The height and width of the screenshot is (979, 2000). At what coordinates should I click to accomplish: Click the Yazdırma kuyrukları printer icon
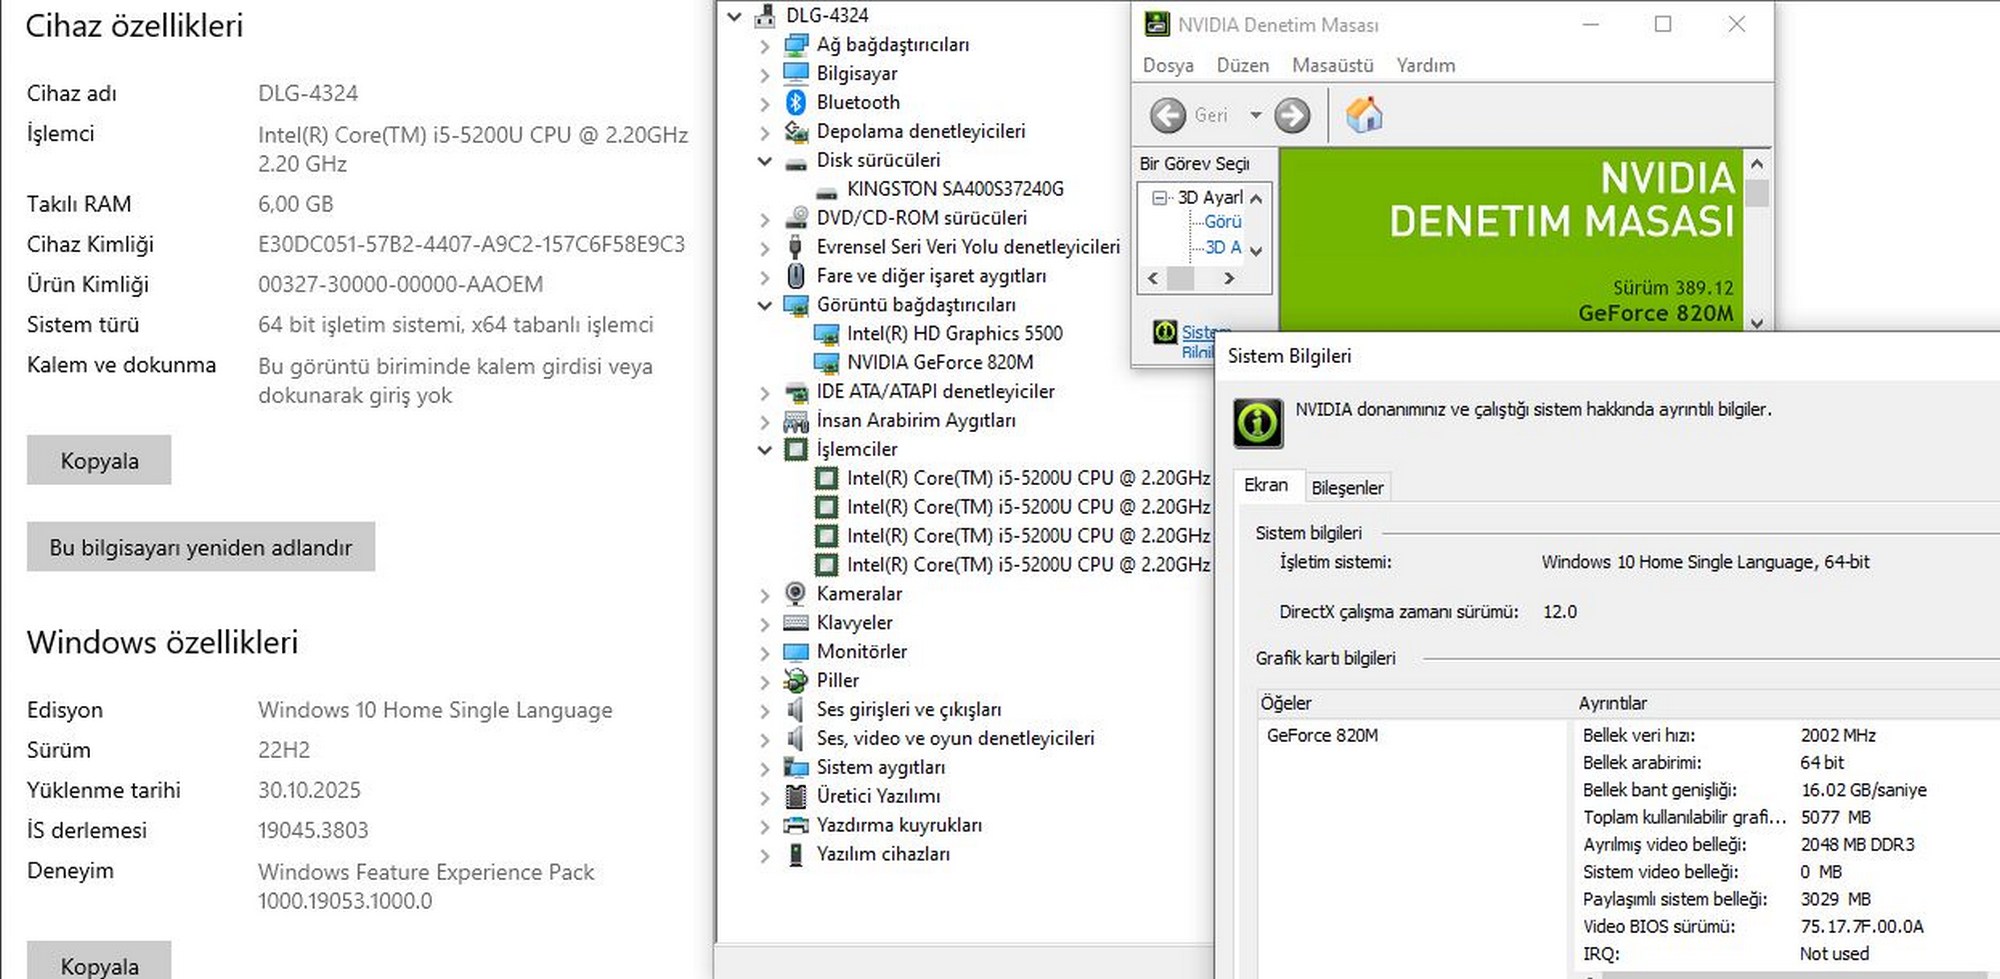[796, 825]
